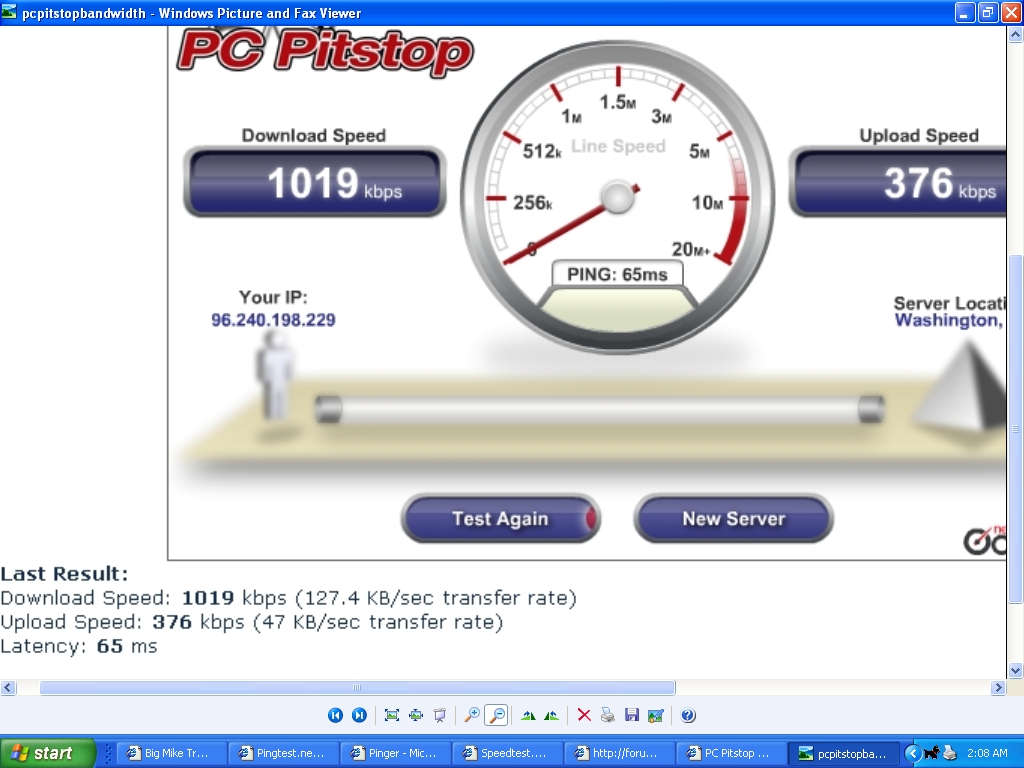The image size is (1024, 768).
Task: Click the 2:08 AM taskbar clock
Action: tap(987, 753)
